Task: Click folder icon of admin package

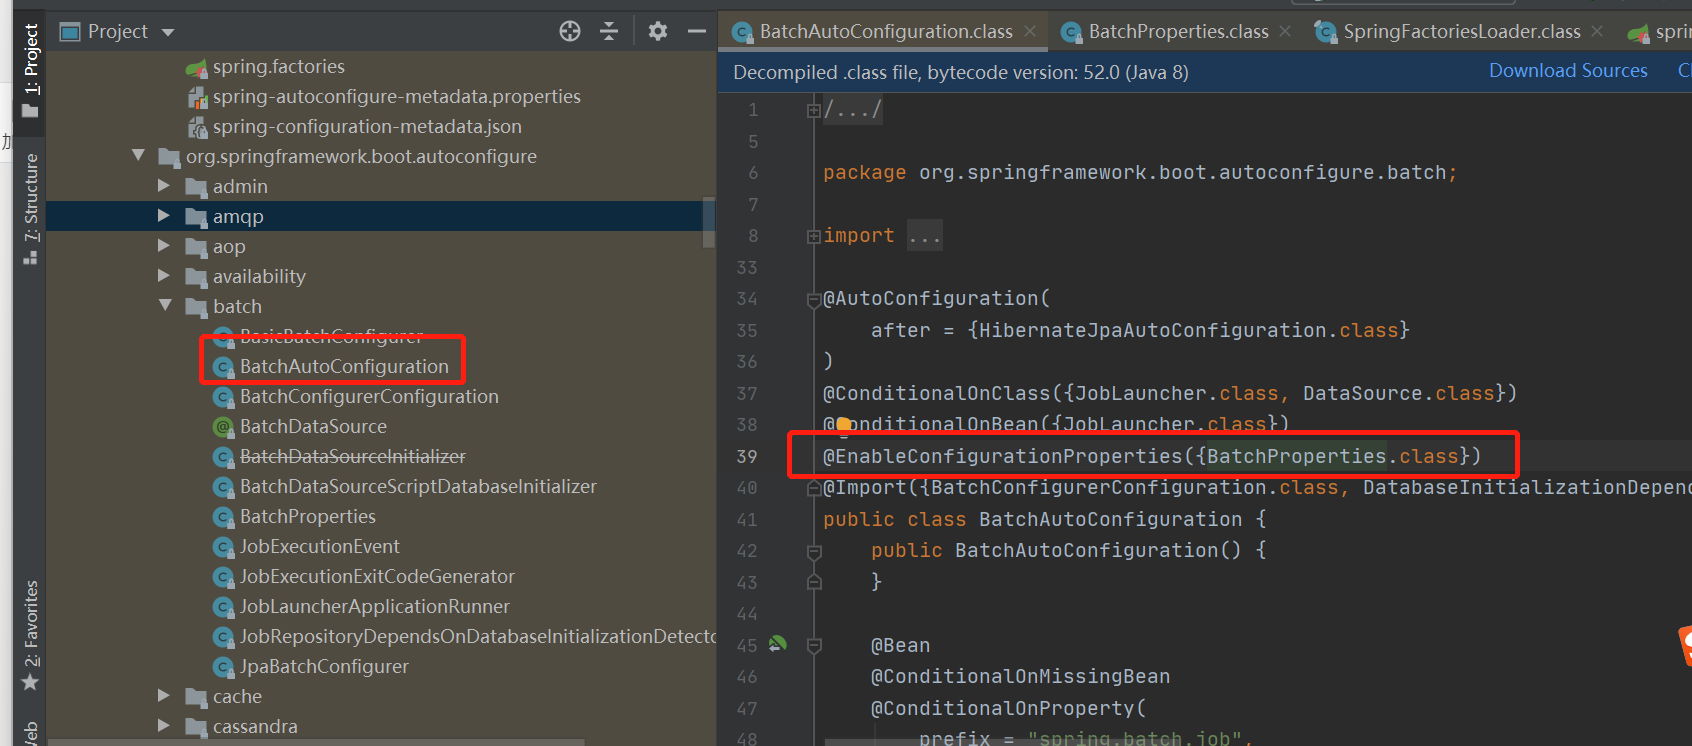Action: (x=196, y=187)
